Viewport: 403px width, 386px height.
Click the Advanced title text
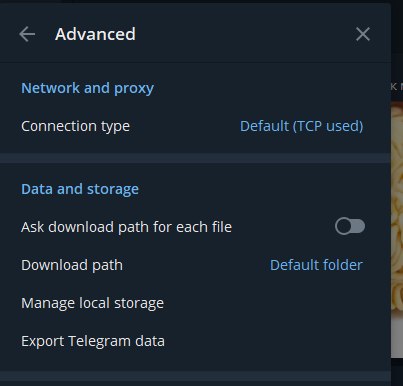tap(95, 34)
